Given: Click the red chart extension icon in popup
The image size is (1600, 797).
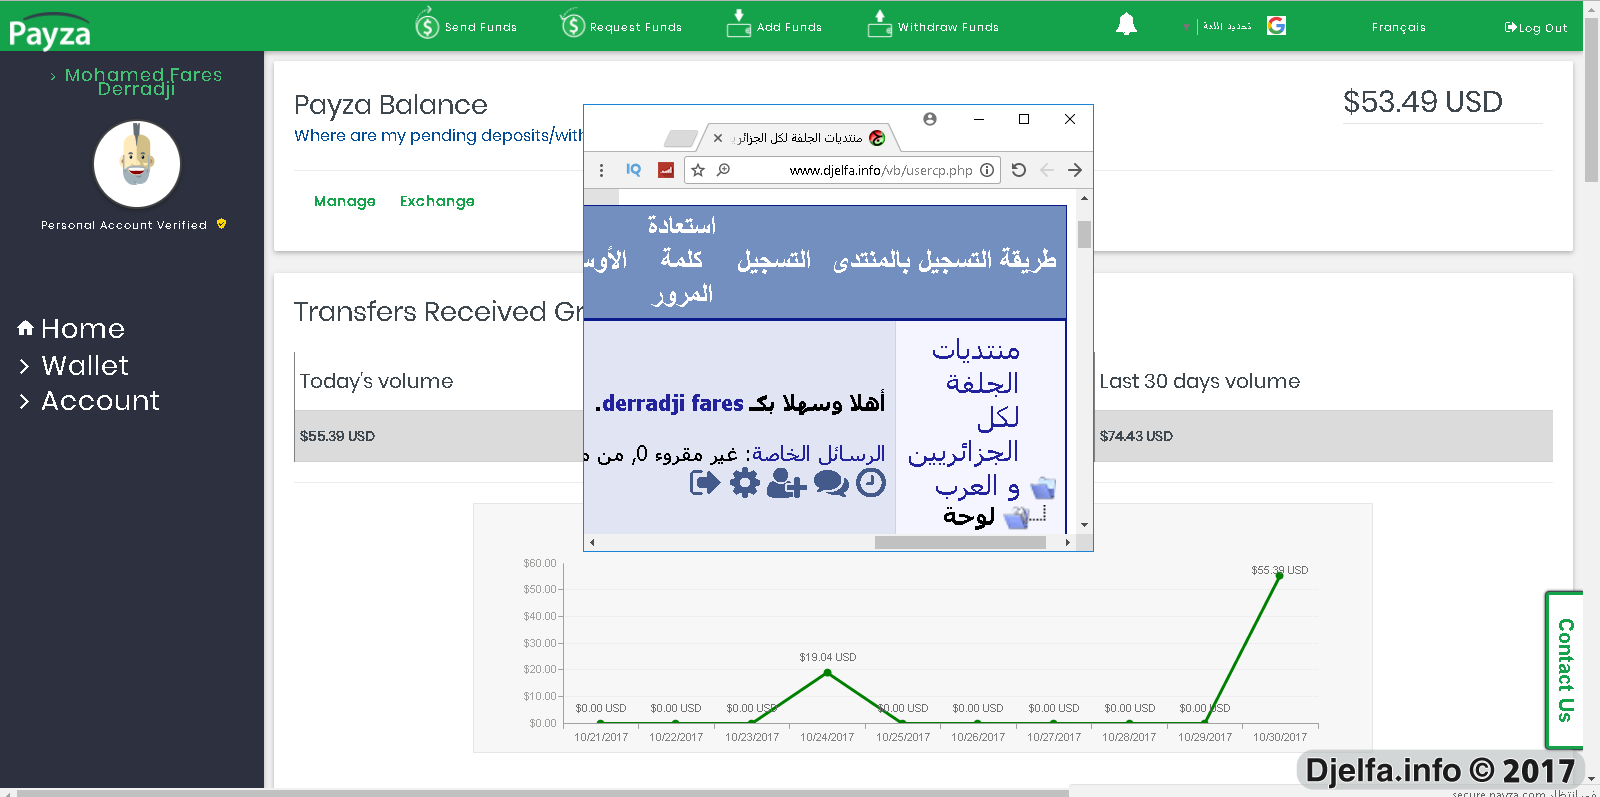Looking at the screenshot, I should click(x=666, y=170).
